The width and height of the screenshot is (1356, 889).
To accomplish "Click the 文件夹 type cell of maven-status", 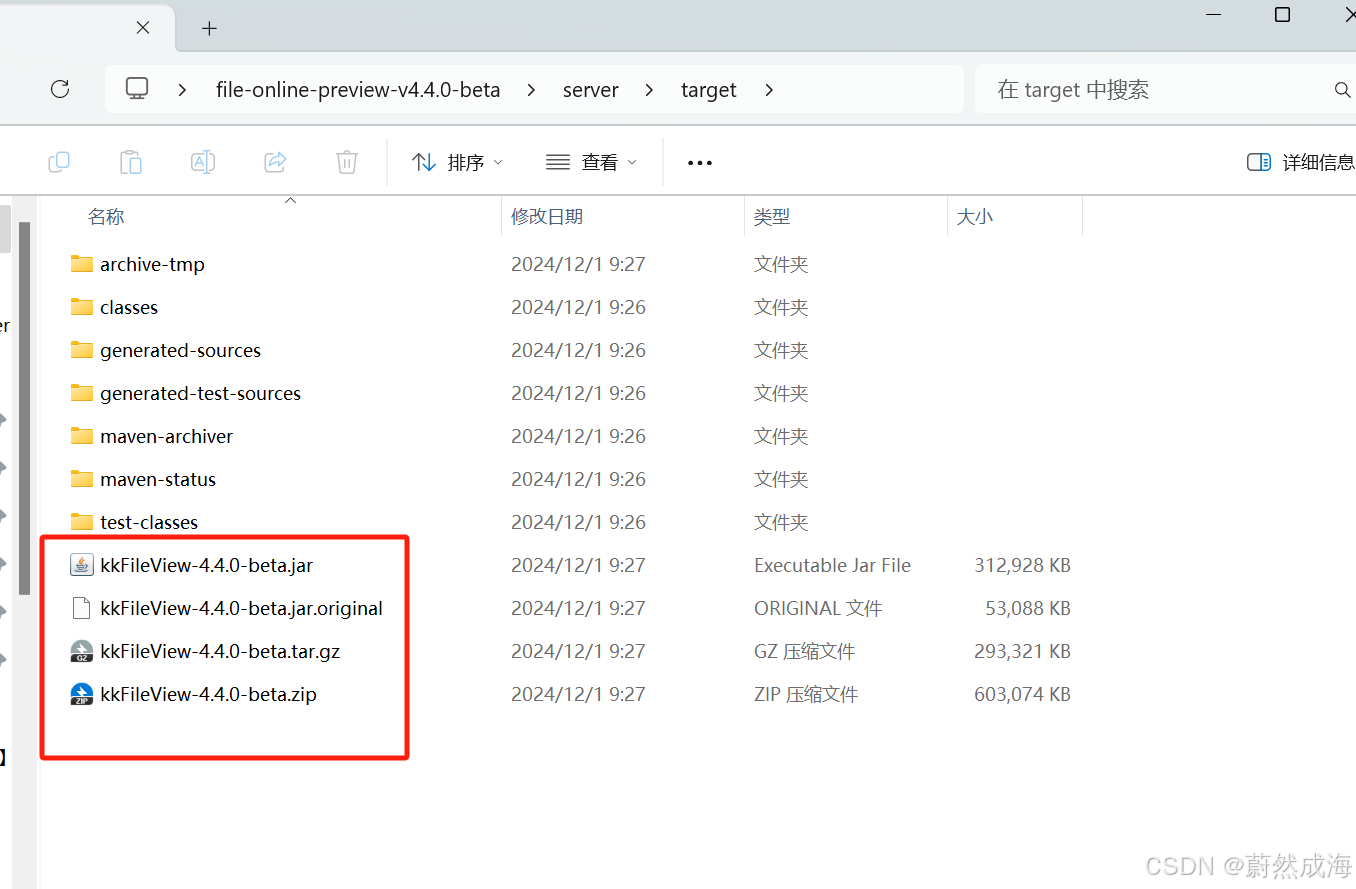I will coord(781,479).
